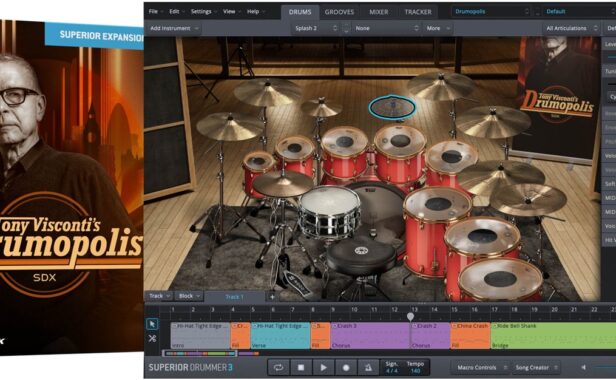Add a new track with the plus icon

pyautogui.click(x=272, y=297)
